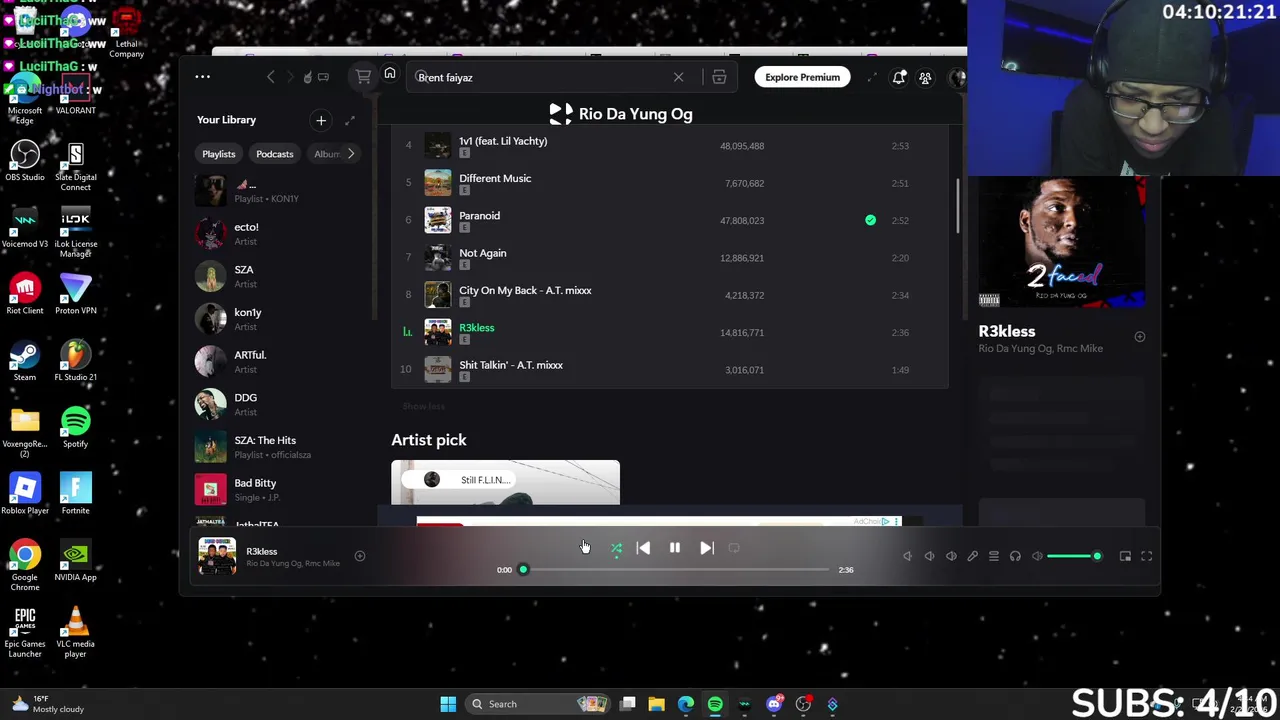Select the Podcasts filter chip

point(274,154)
